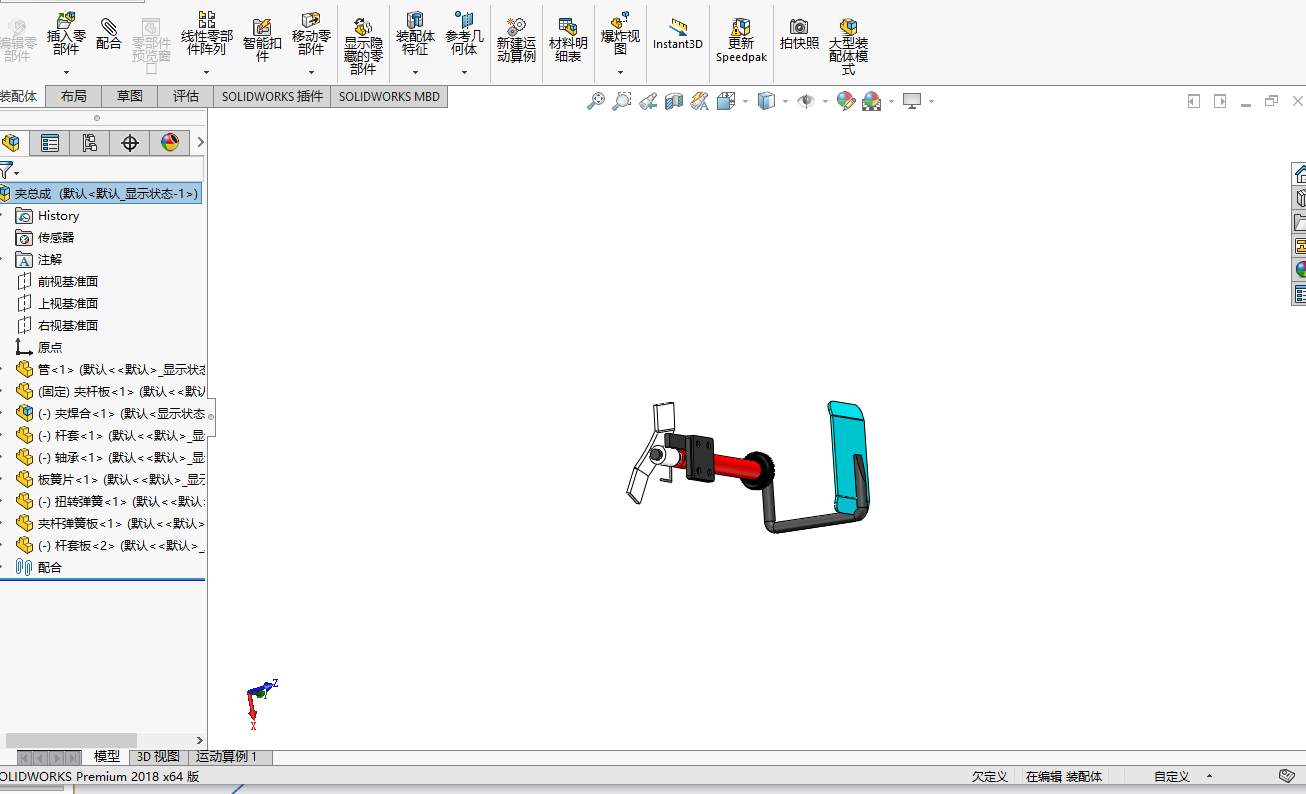Open the 参考几何体 Reference Geometry tool
Image resolution: width=1306 pixels, height=794 pixels.
pos(464,33)
